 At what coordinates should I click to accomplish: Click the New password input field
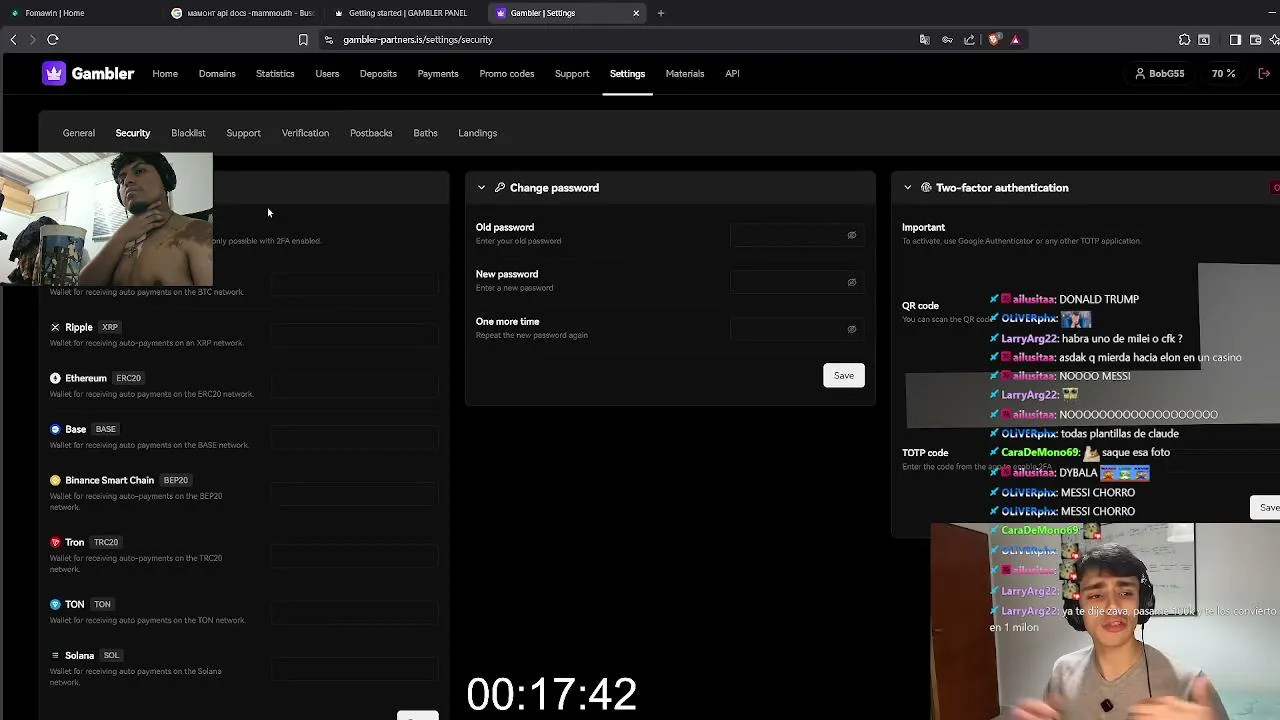coord(796,282)
